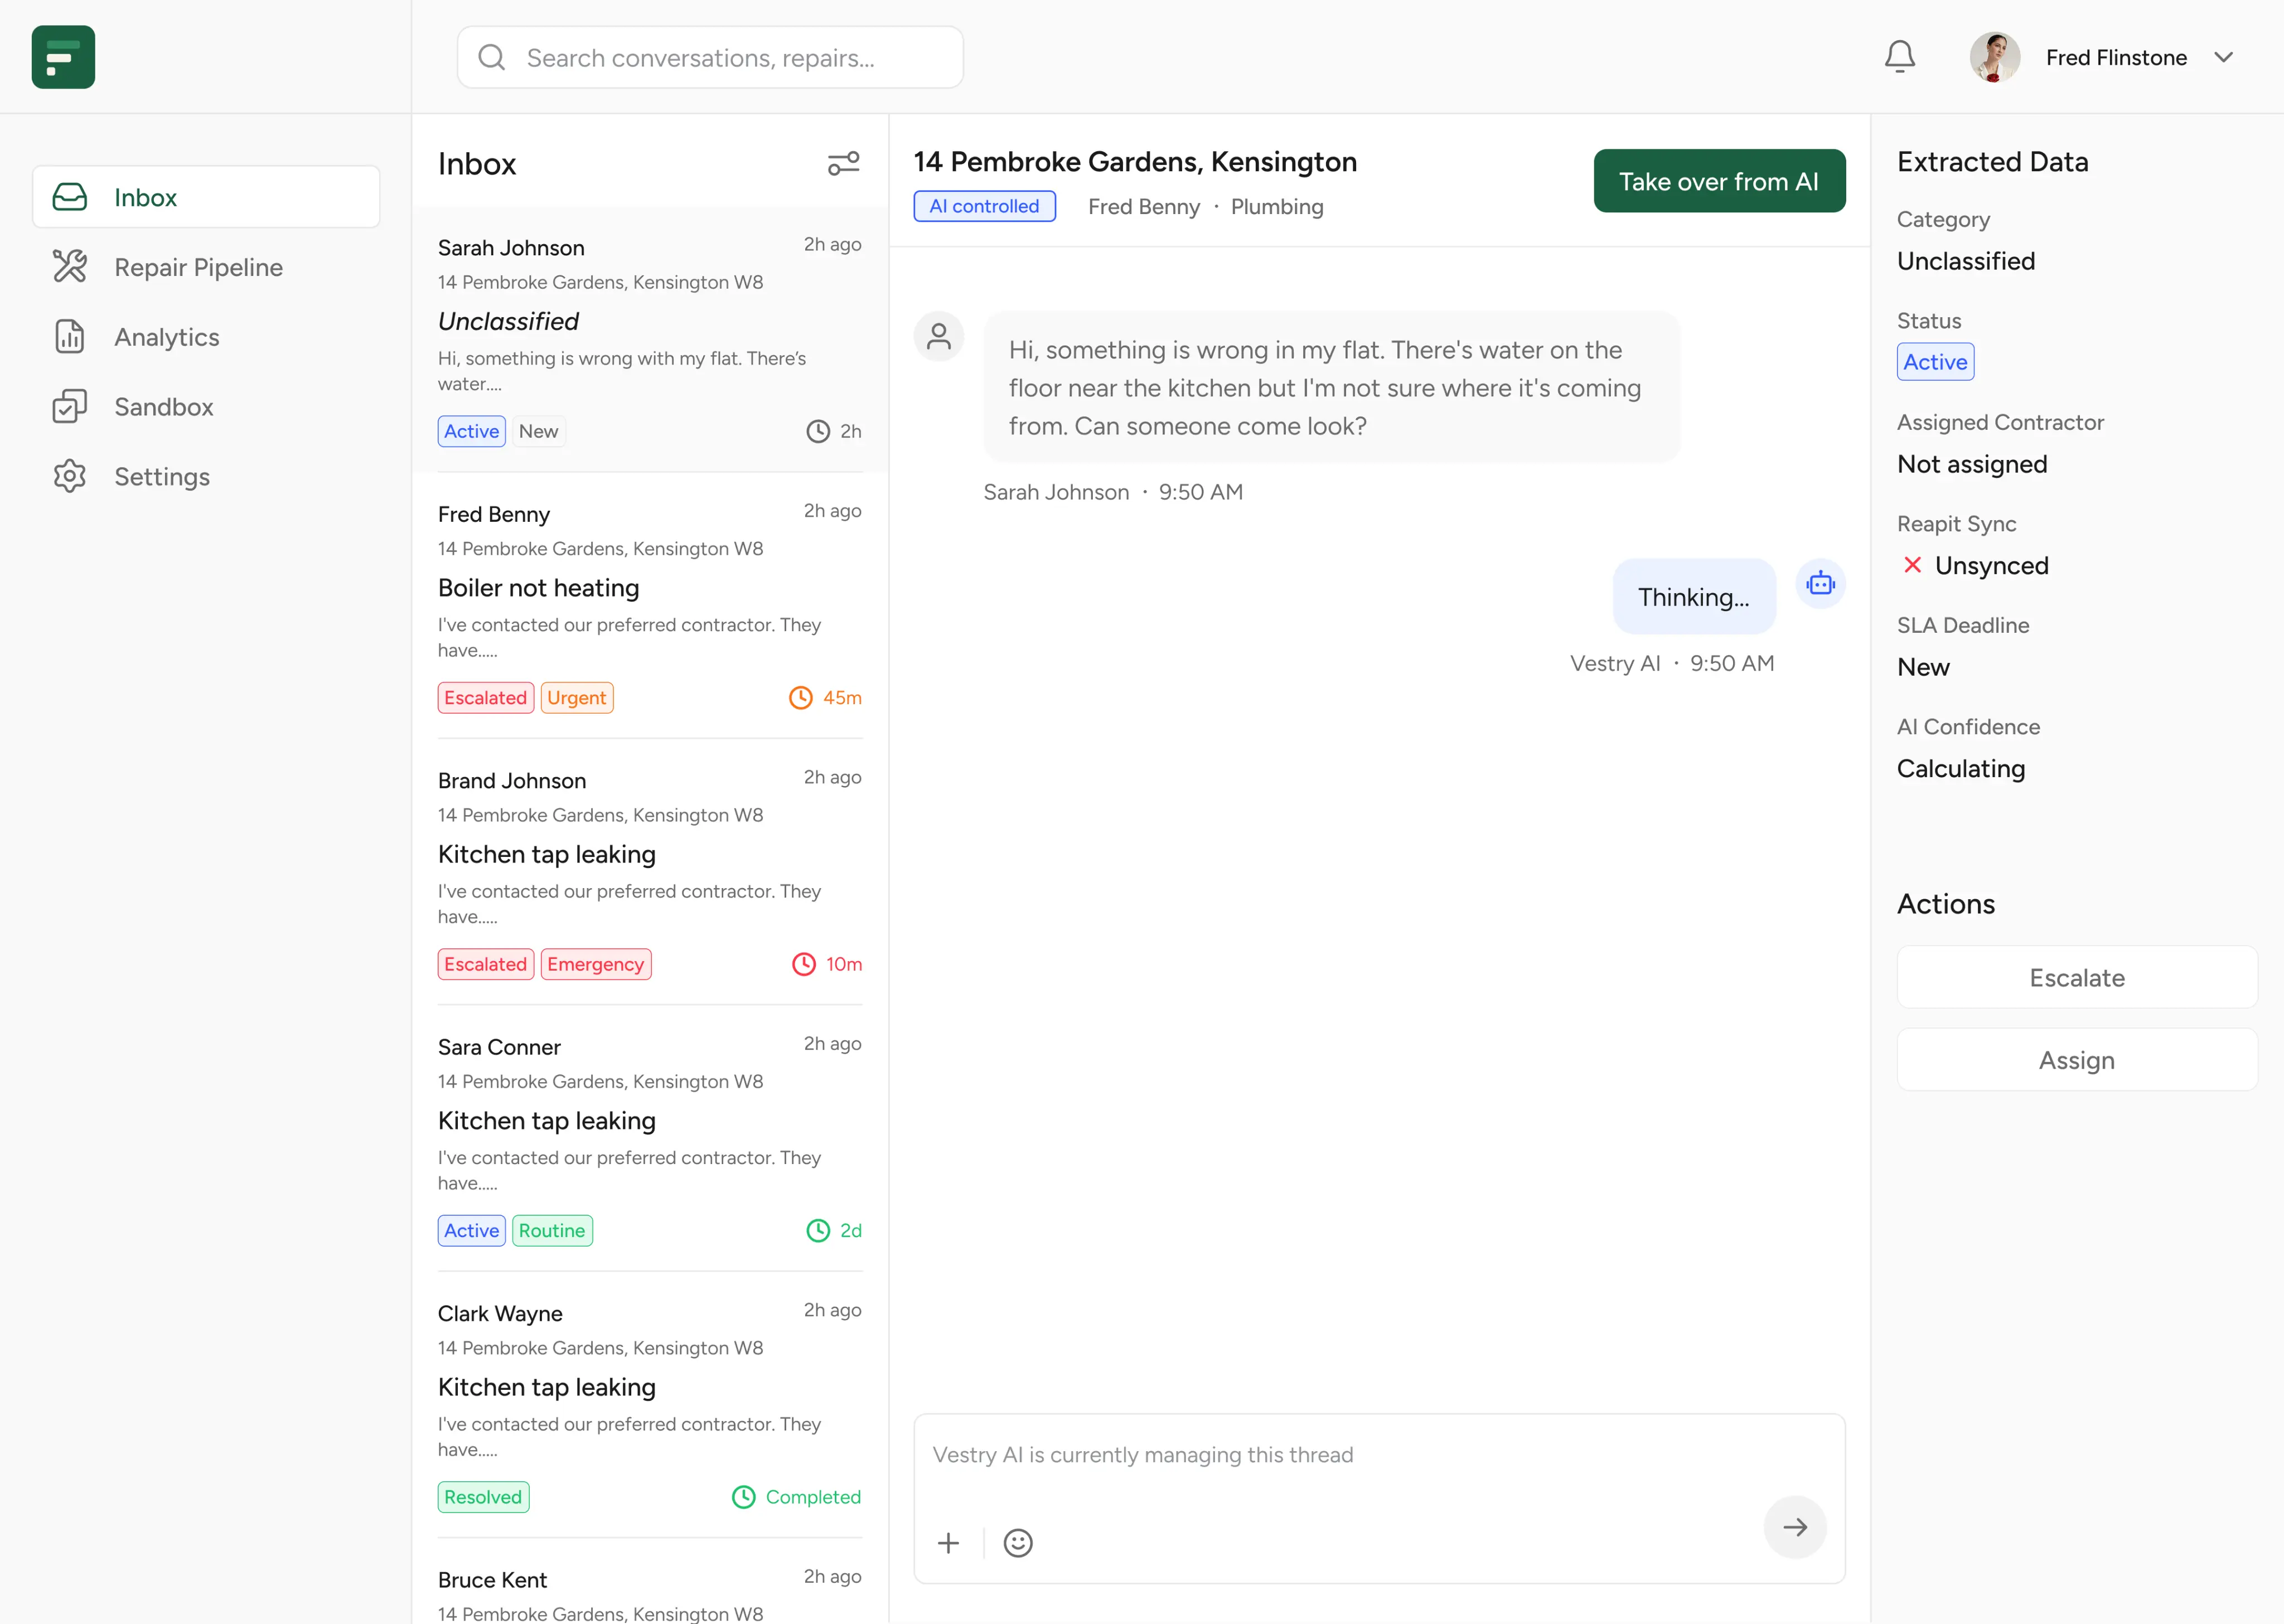The image size is (2284, 1624).
Task: Click the Repair Pipeline tools icon
Action: (69, 266)
